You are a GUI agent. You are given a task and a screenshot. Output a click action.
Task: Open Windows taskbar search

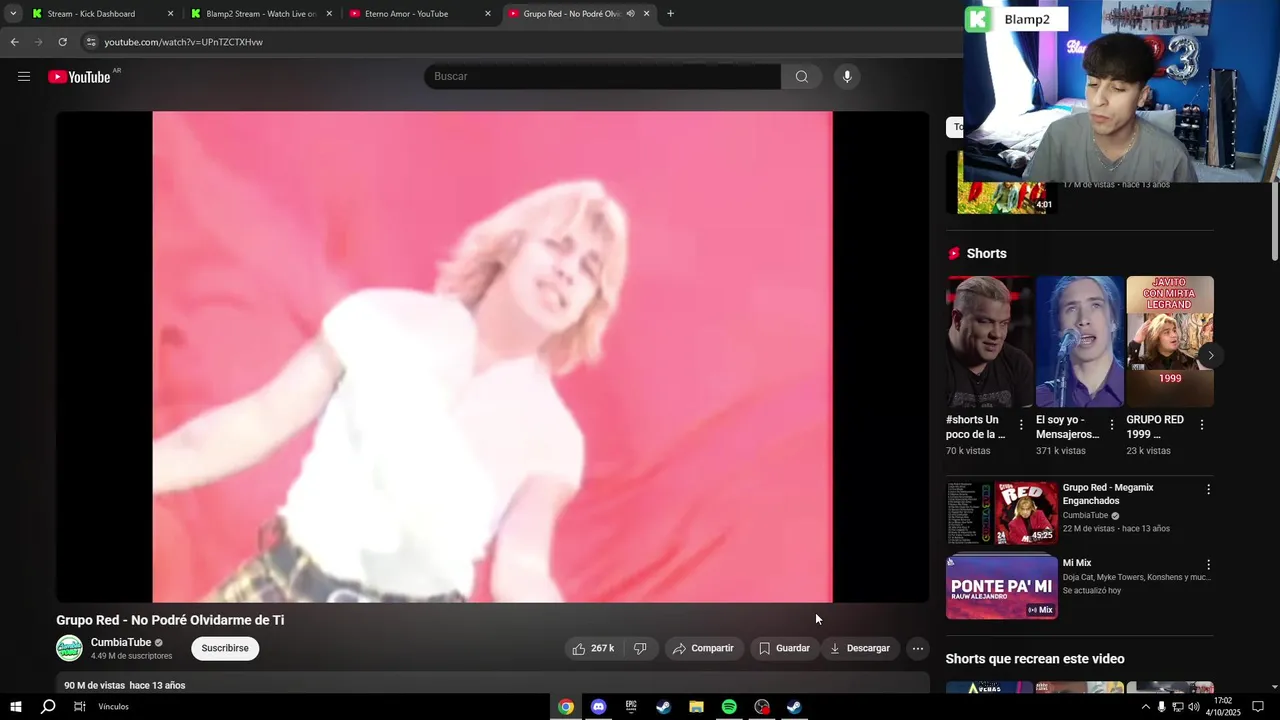click(x=48, y=707)
